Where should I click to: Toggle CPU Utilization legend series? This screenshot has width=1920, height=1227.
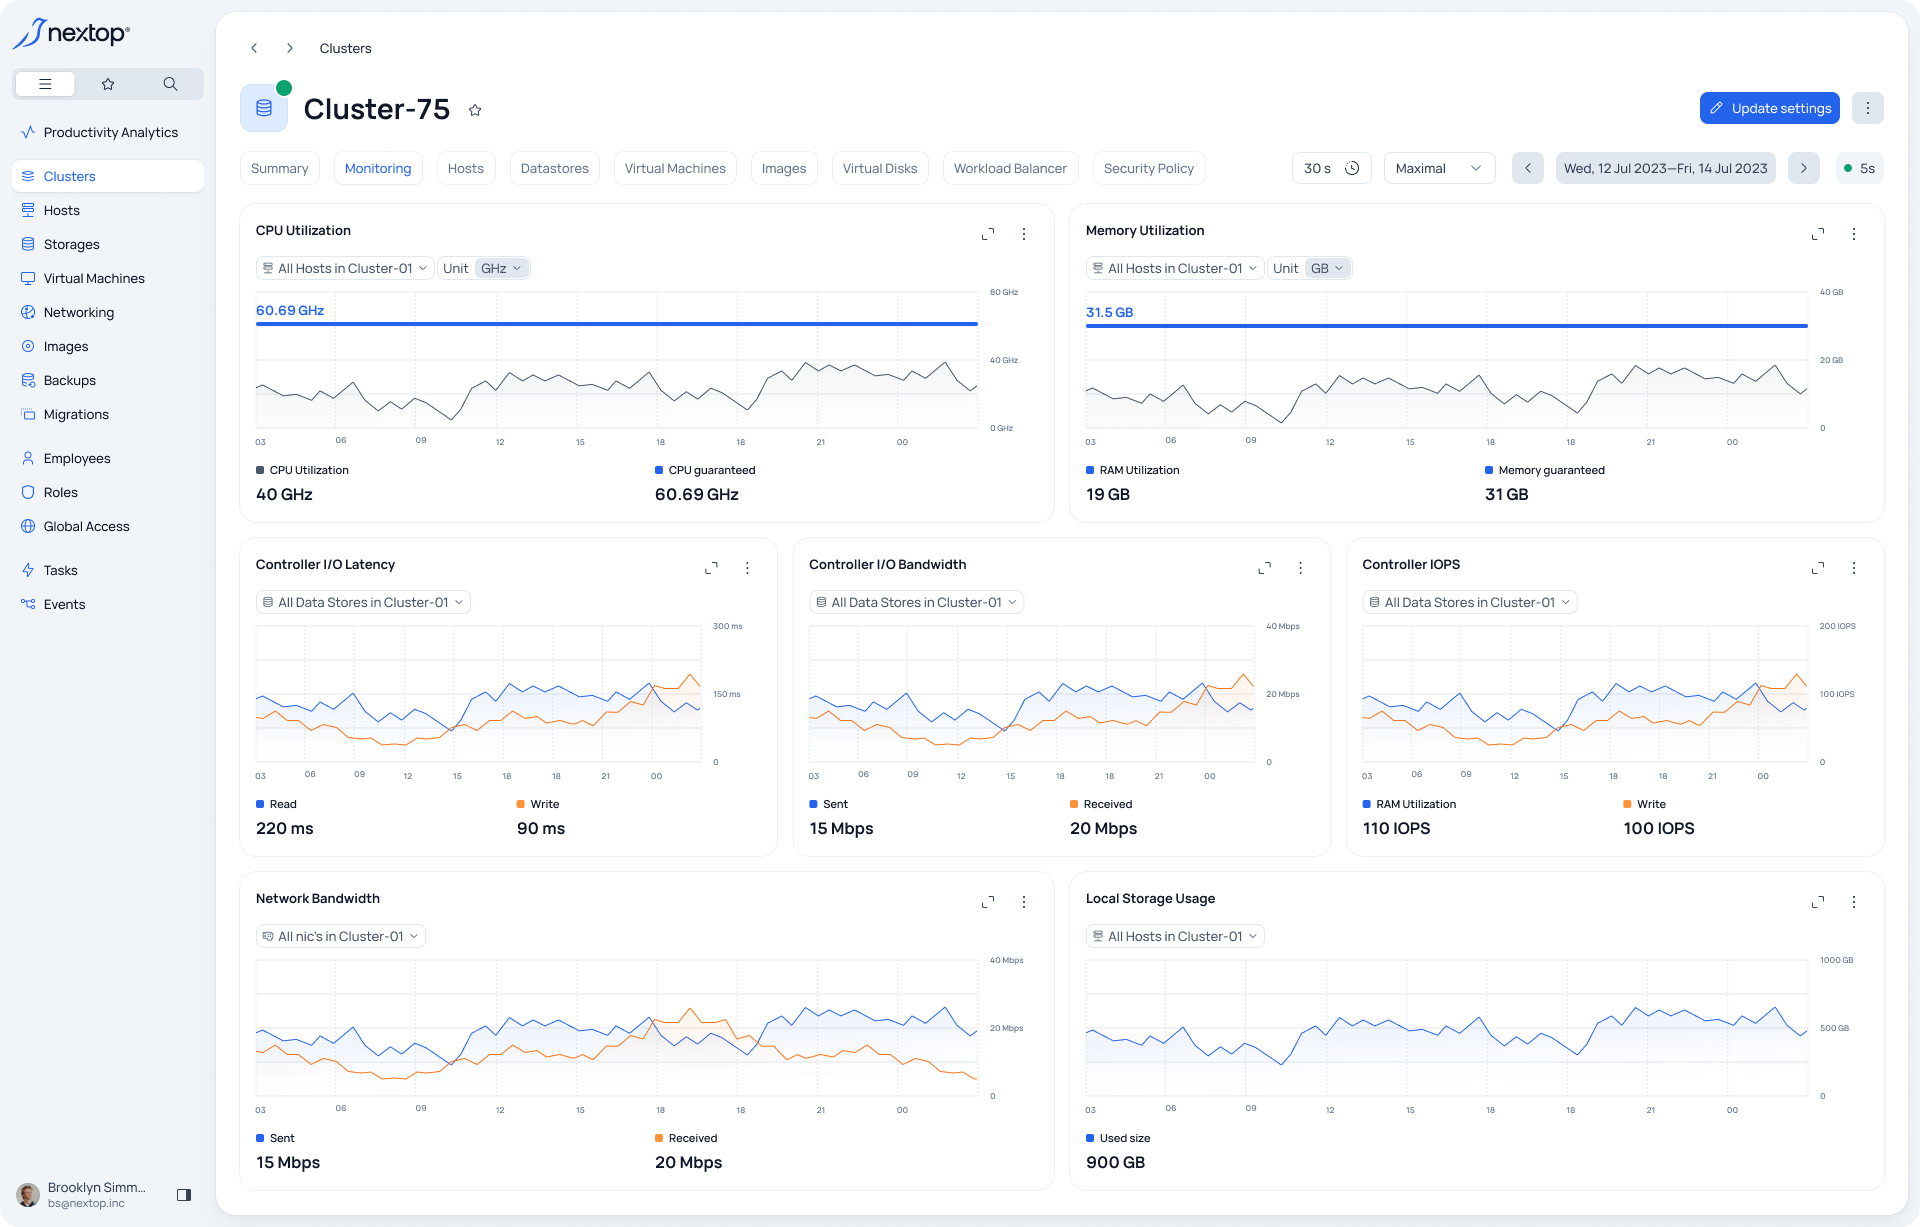302,470
